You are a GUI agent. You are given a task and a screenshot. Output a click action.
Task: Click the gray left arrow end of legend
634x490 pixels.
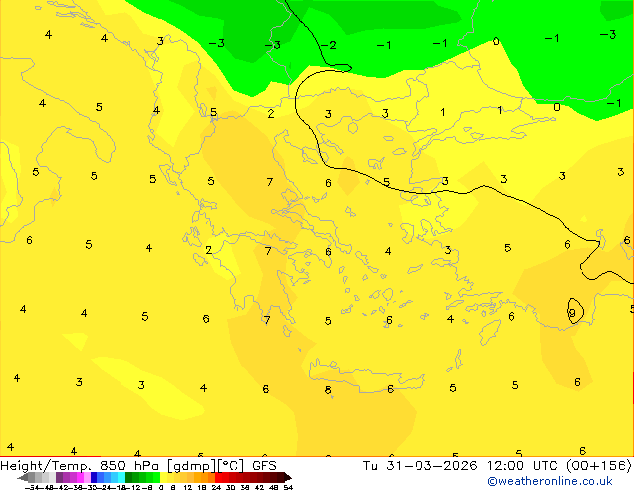tap(23, 478)
